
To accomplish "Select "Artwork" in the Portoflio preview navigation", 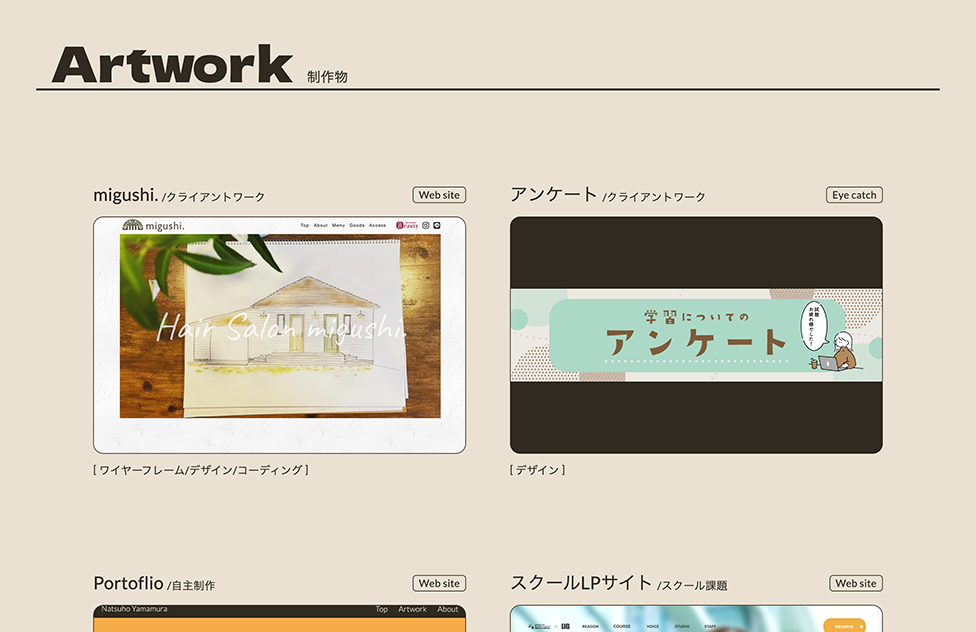I will (412, 609).
